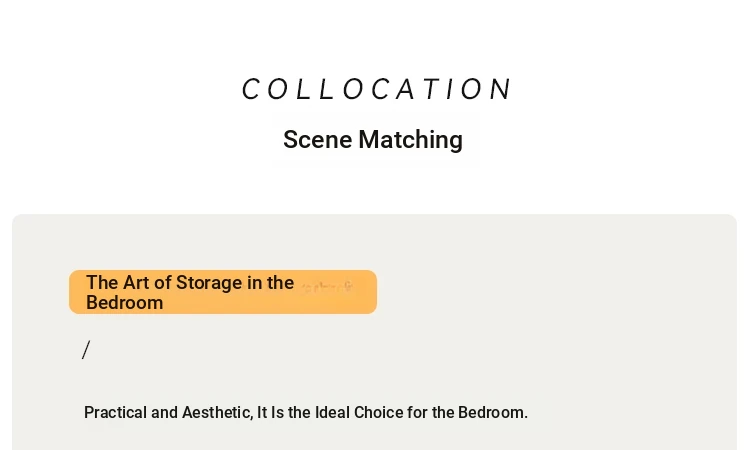The height and width of the screenshot is (450, 750).
Task: Select the orange Art of Storage banner
Action: (x=223, y=292)
